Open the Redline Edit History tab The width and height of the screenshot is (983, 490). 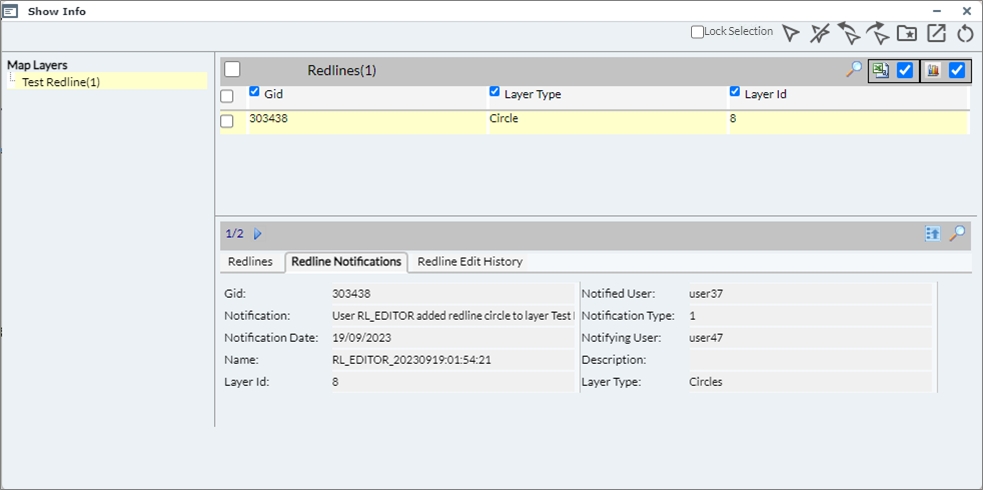tap(470, 262)
